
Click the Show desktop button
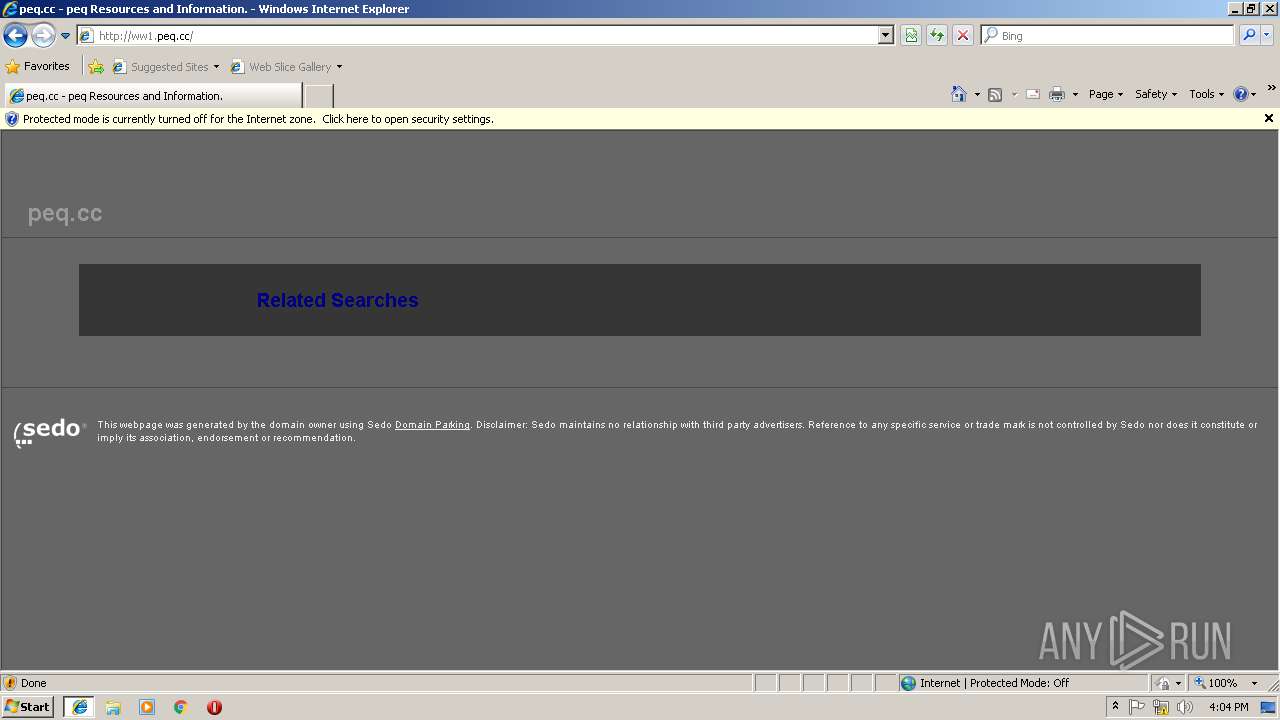pyautogui.click(x=1269, y=707)
